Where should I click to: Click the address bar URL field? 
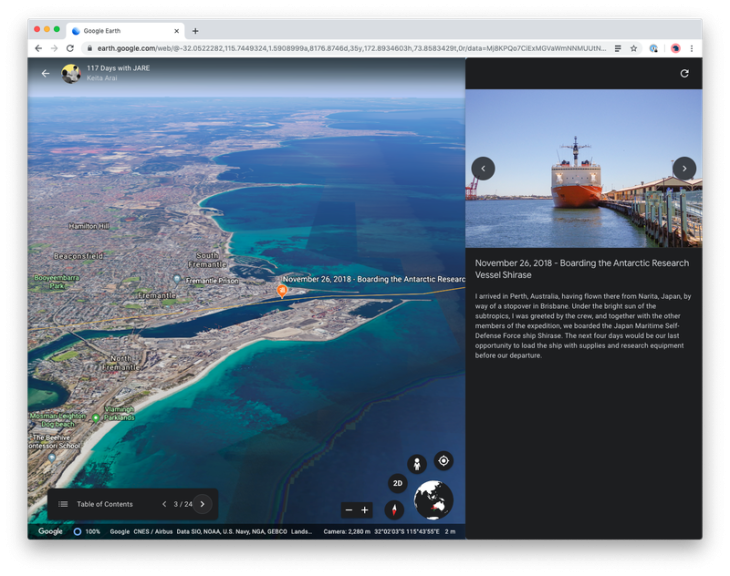(x=351, y=48)
